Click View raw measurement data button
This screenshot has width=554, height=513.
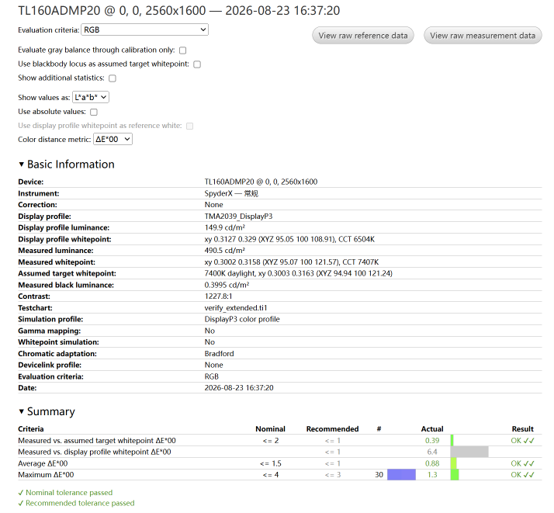[483, 35]
